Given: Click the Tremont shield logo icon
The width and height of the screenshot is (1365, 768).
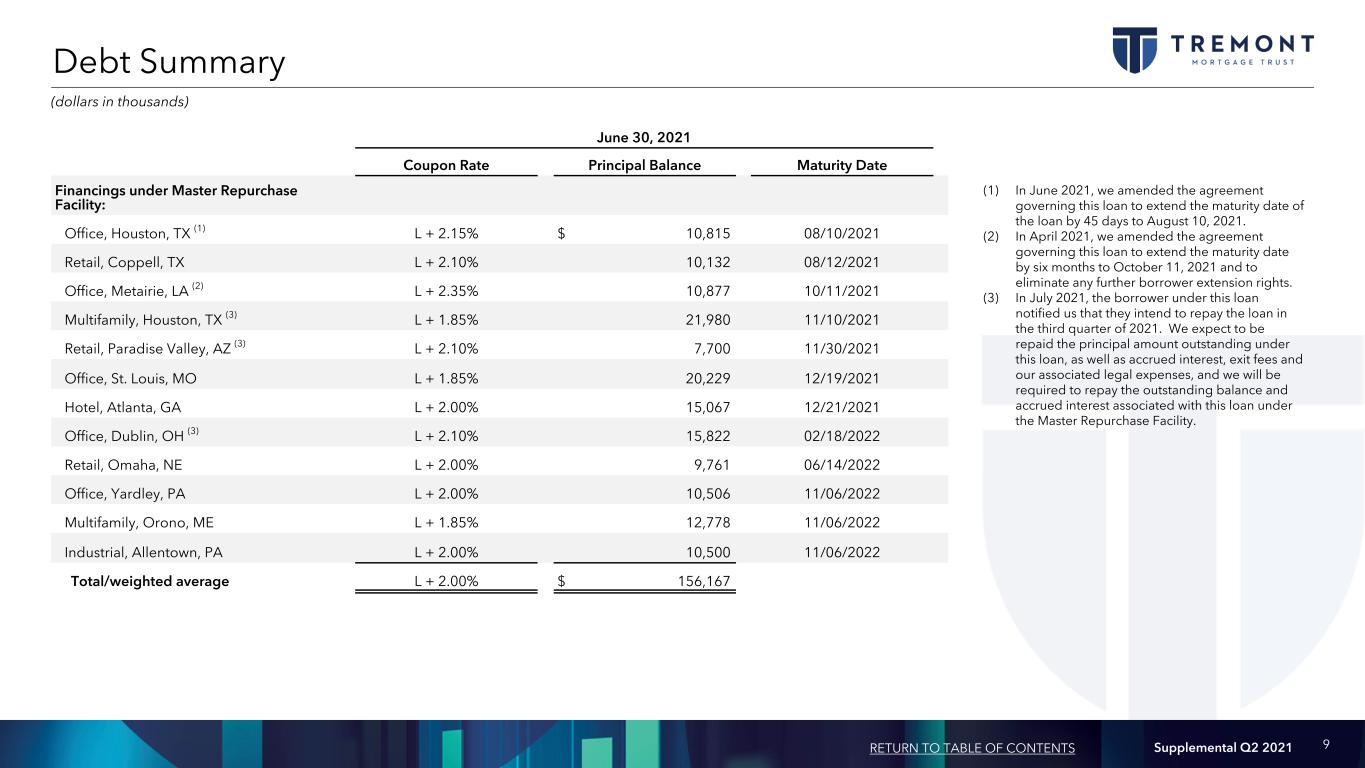Looking at the screenshot, I should 1135,50.
